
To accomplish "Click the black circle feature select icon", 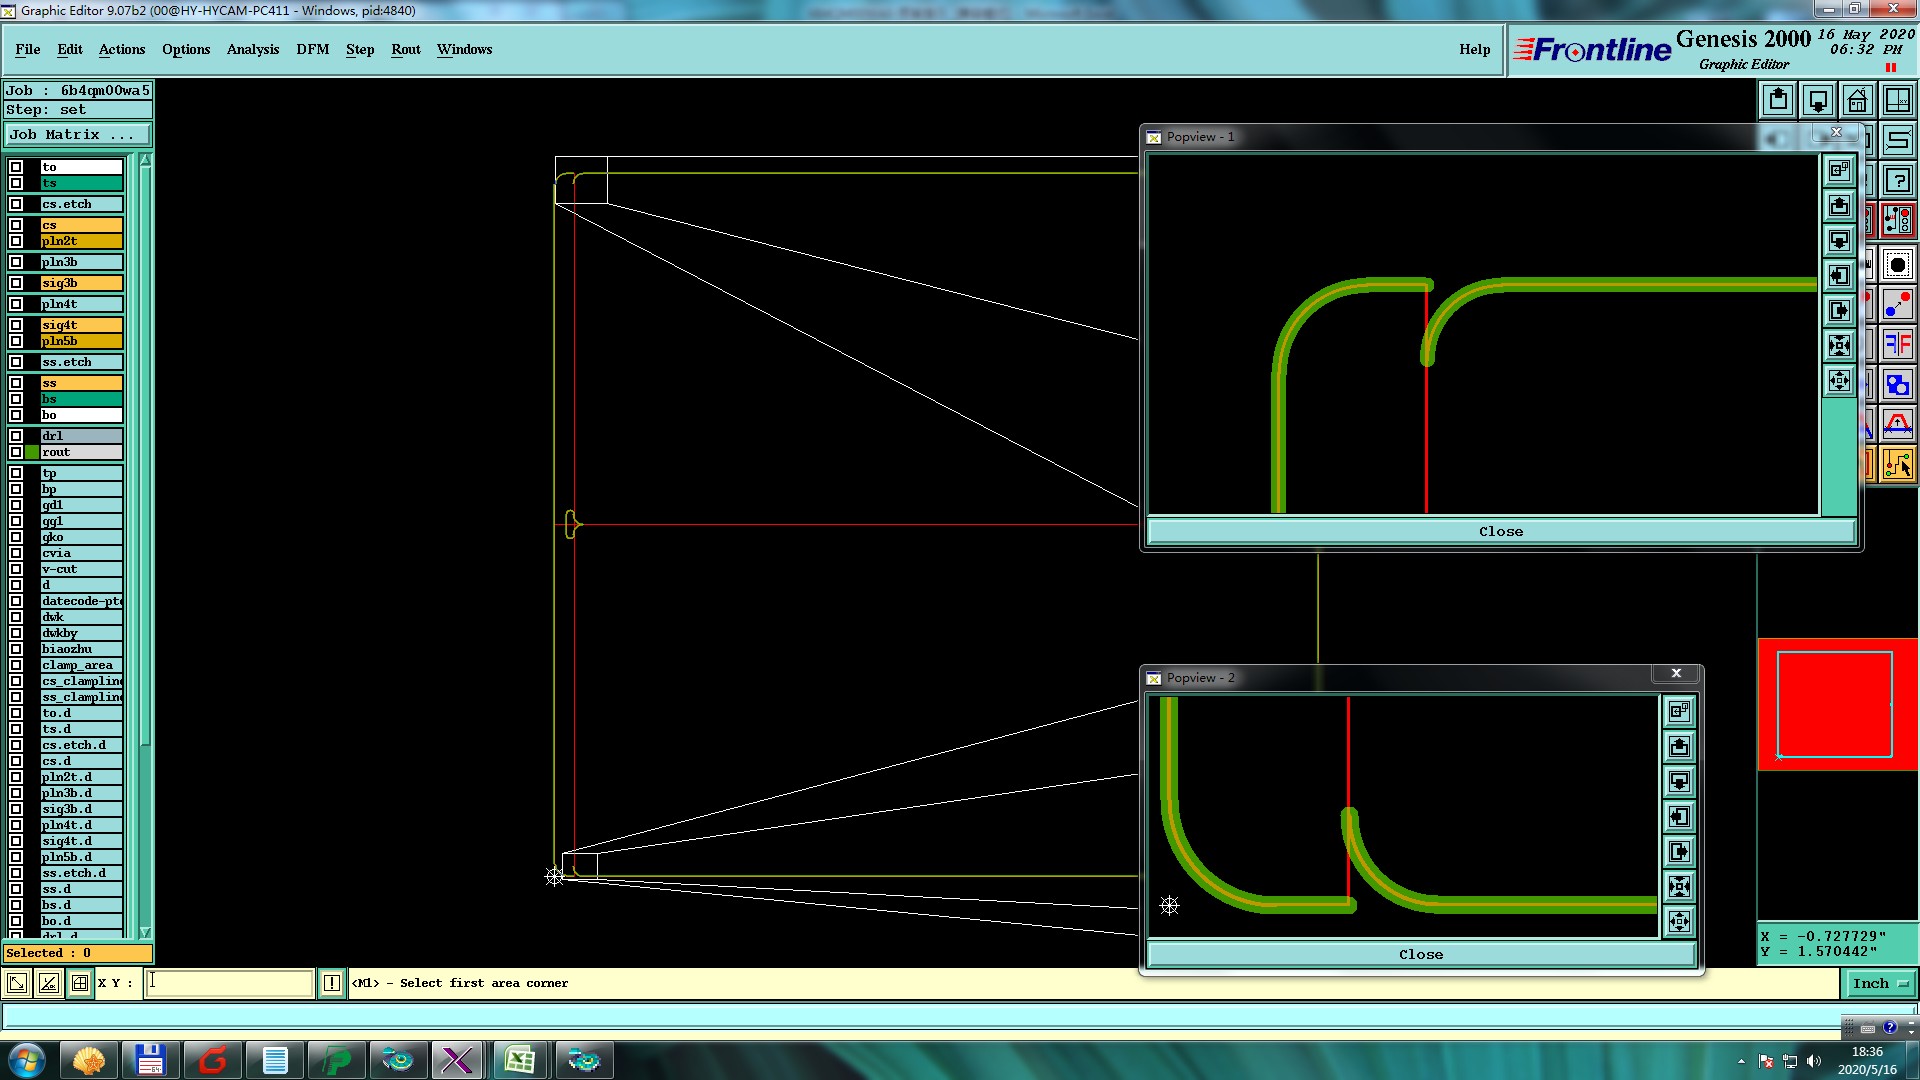I will (x=1897, y=265).
